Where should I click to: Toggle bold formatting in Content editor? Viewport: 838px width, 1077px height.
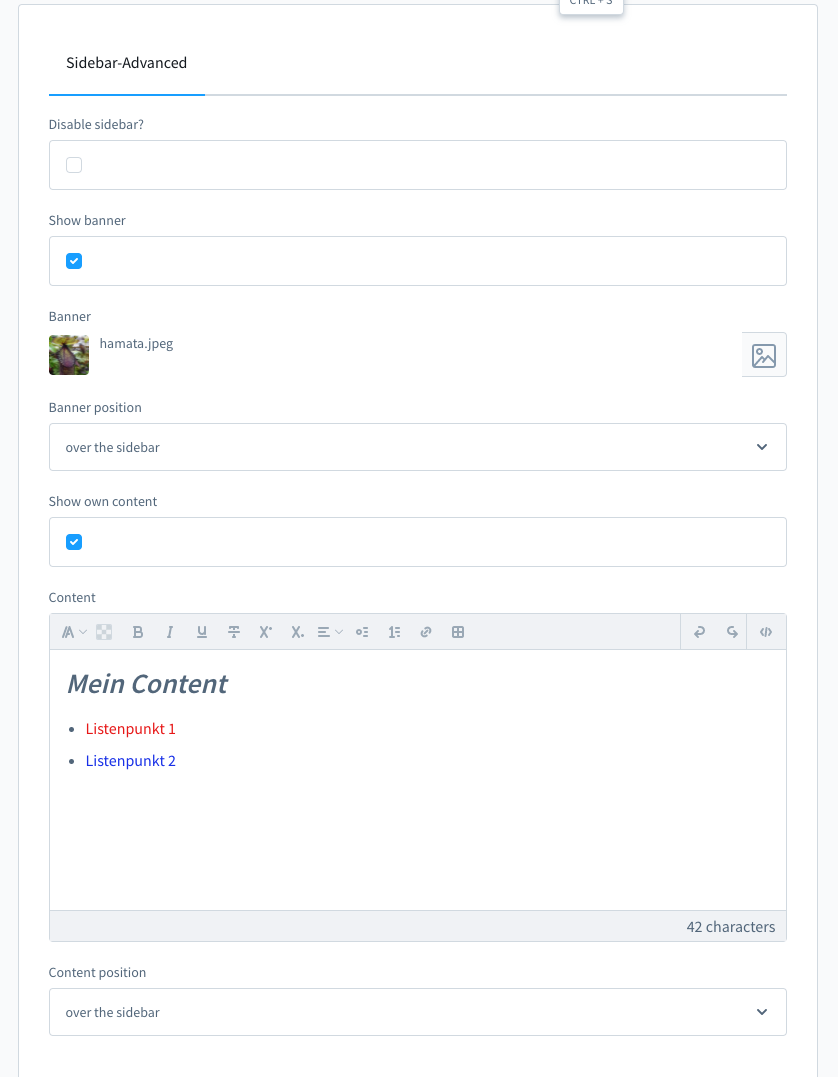pyautogui.click(x=138, y=632)
